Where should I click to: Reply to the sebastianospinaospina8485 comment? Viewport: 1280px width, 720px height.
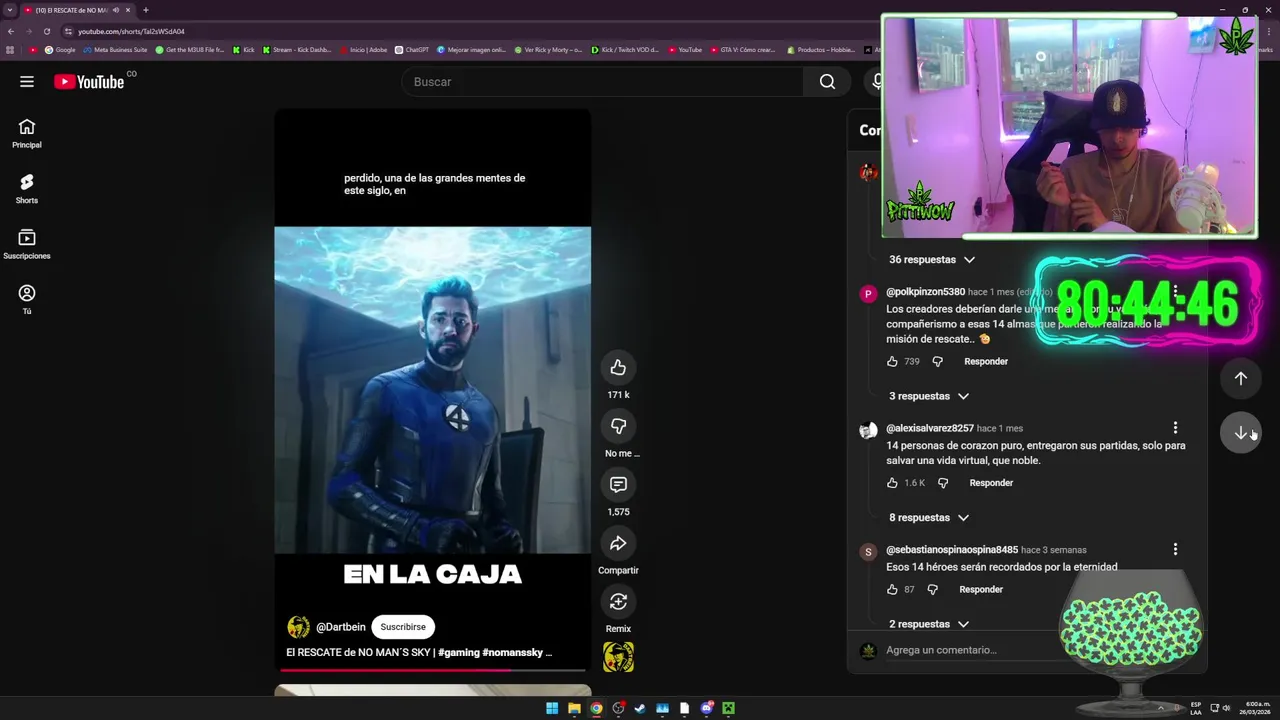[981, 590]
